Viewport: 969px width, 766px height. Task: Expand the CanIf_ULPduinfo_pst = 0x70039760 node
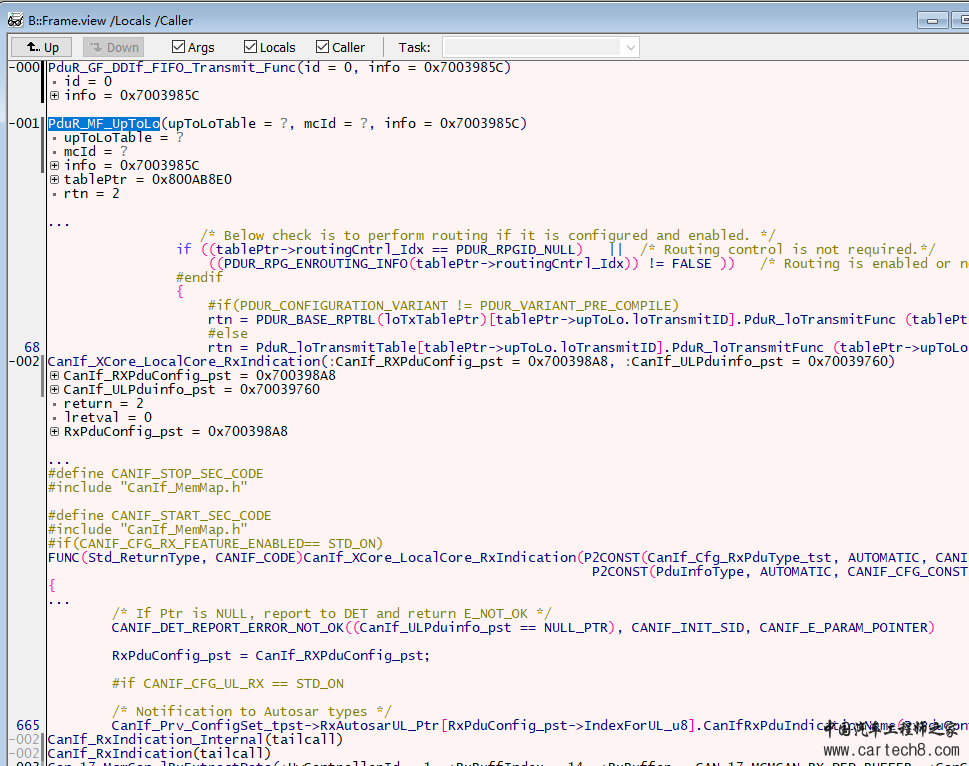pos(54,390)
